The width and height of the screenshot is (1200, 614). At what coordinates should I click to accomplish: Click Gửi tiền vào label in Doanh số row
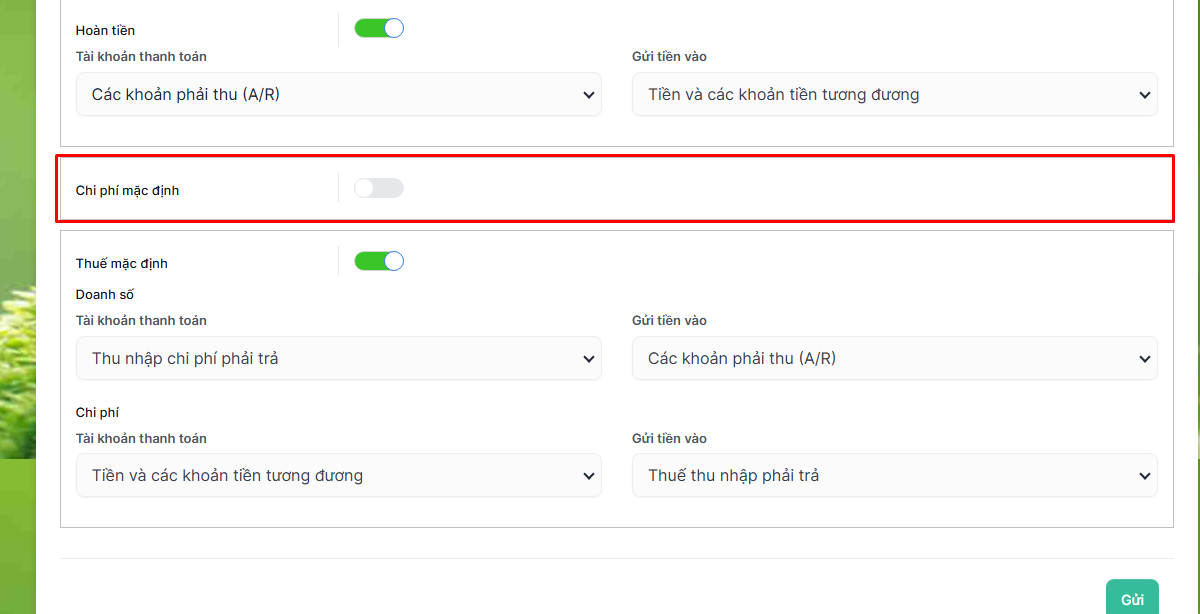[x=669, y=321]
